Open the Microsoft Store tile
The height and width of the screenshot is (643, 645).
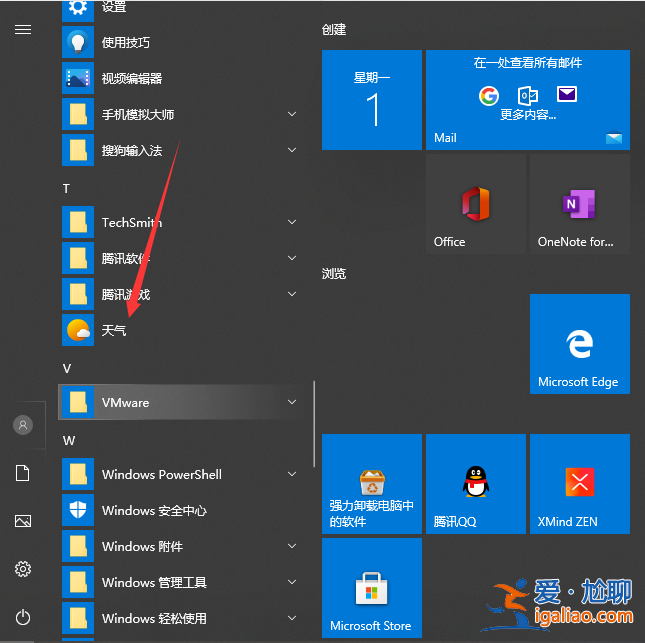coord(372,588)
